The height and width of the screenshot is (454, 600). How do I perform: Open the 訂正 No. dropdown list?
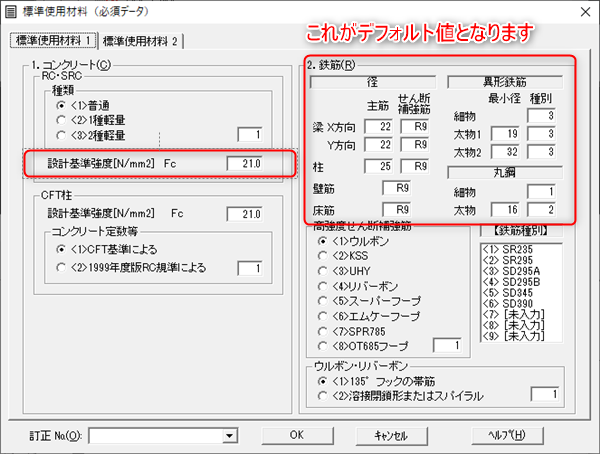pyautogui.click(x=230, y=435)
